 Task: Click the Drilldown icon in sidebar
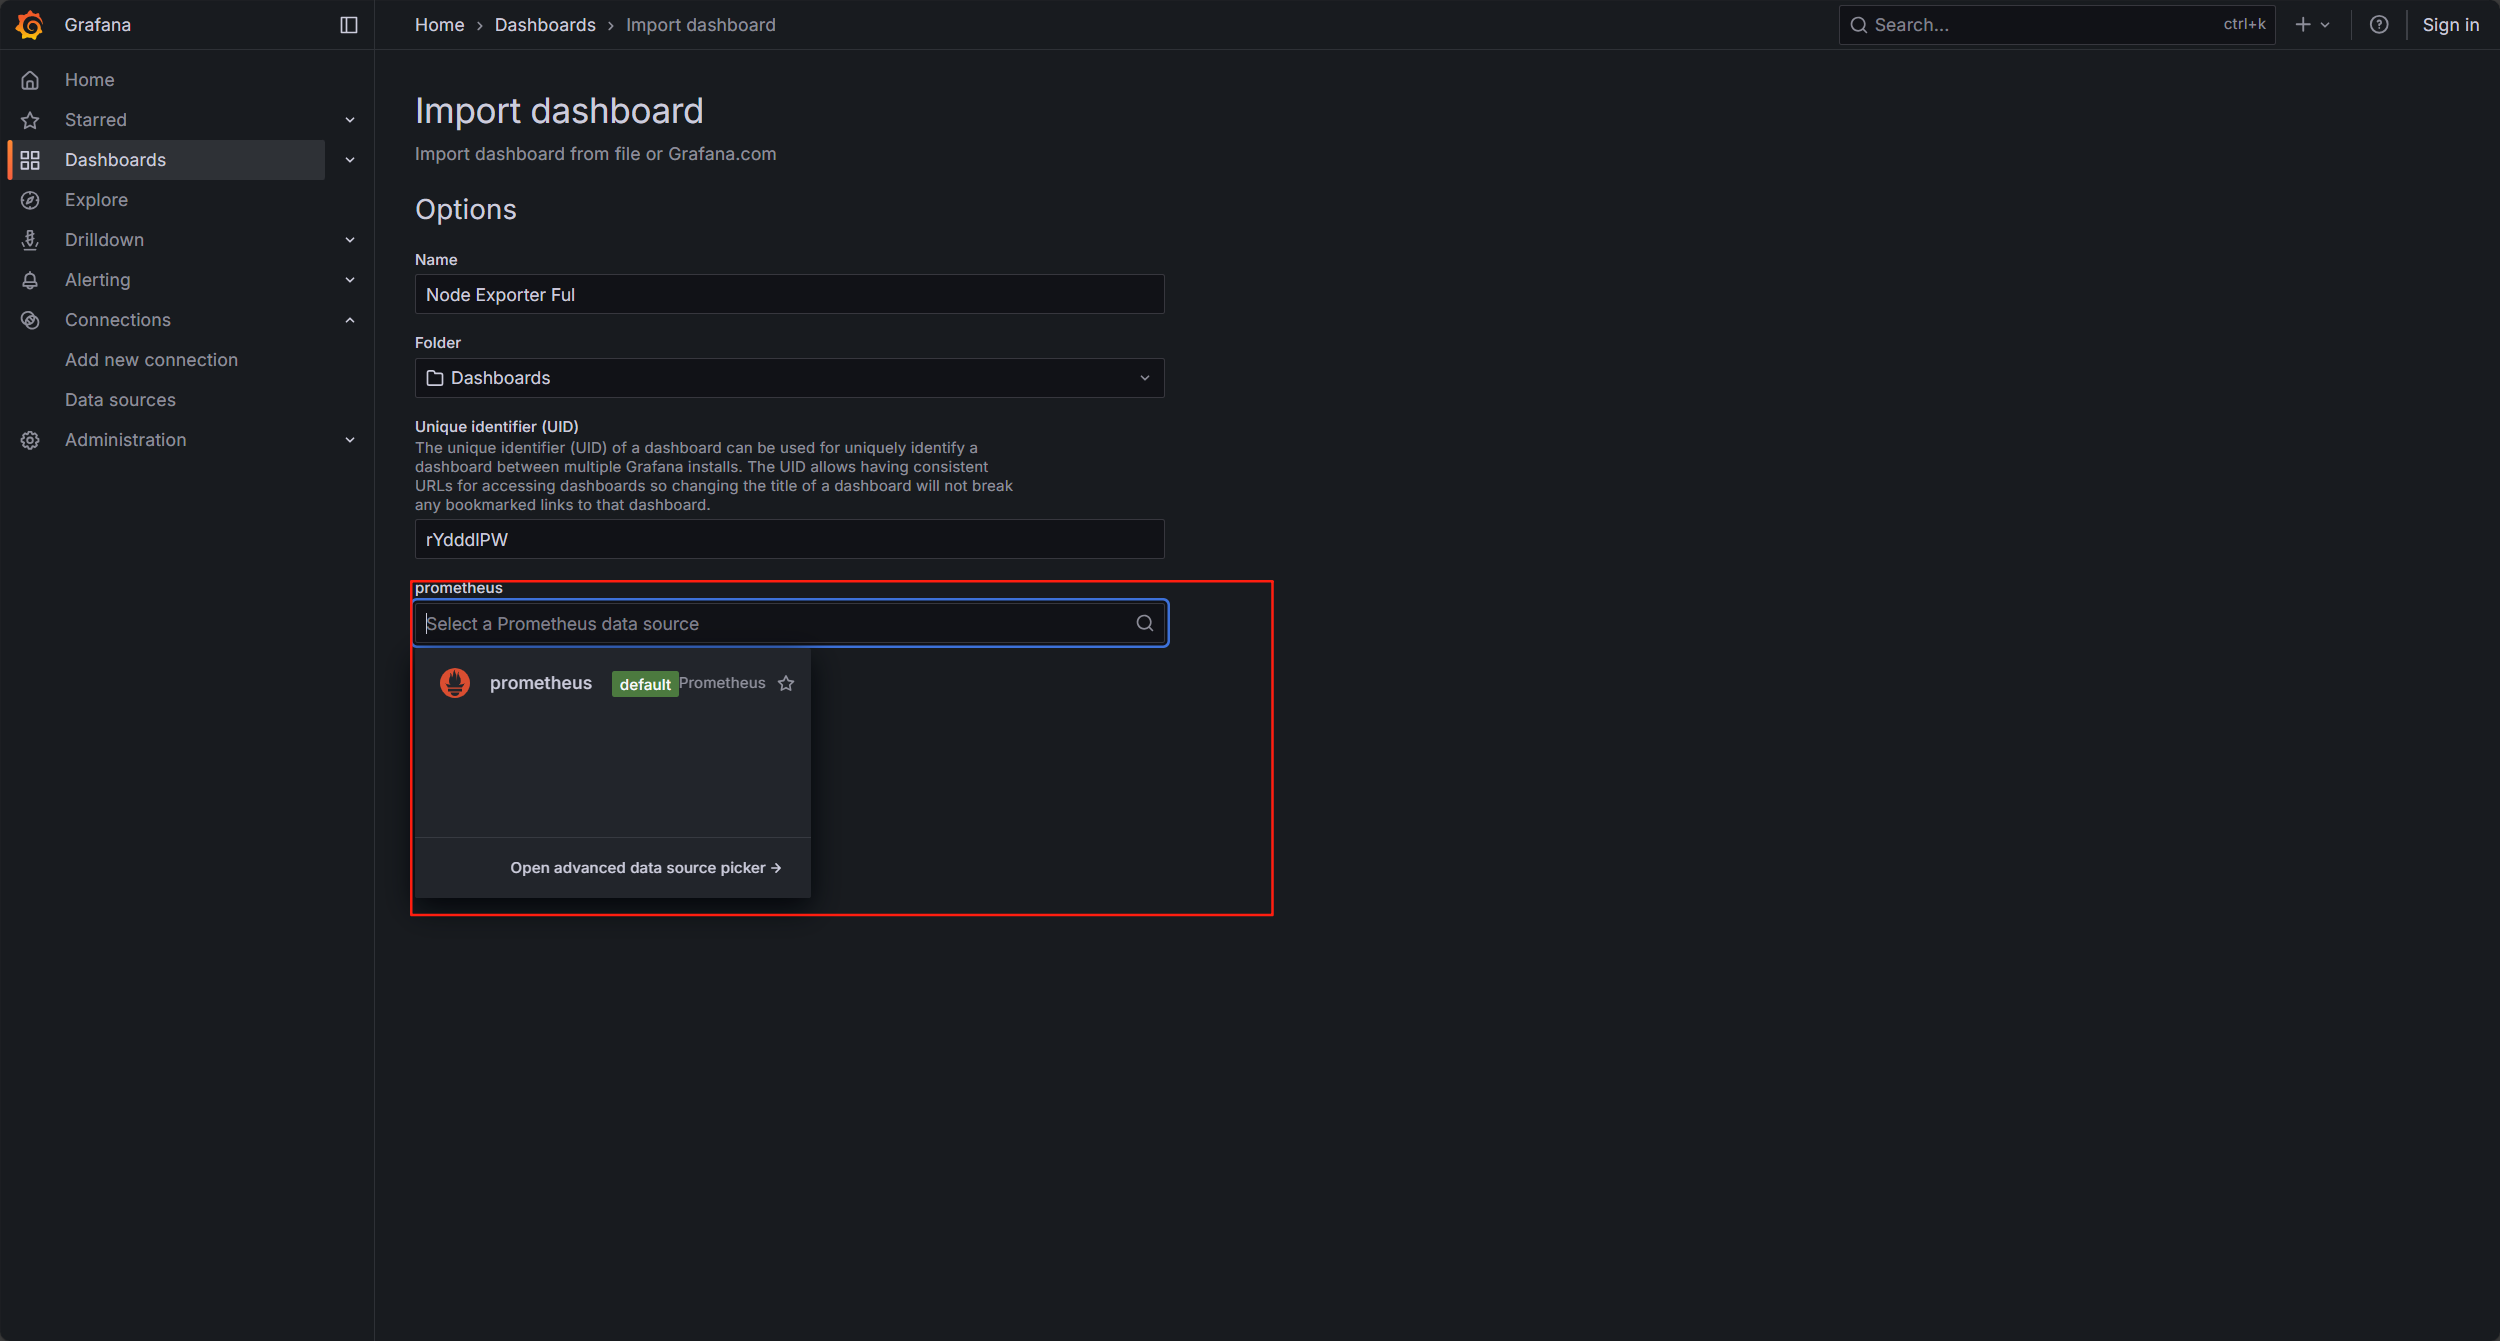click(x=30, y=240)
